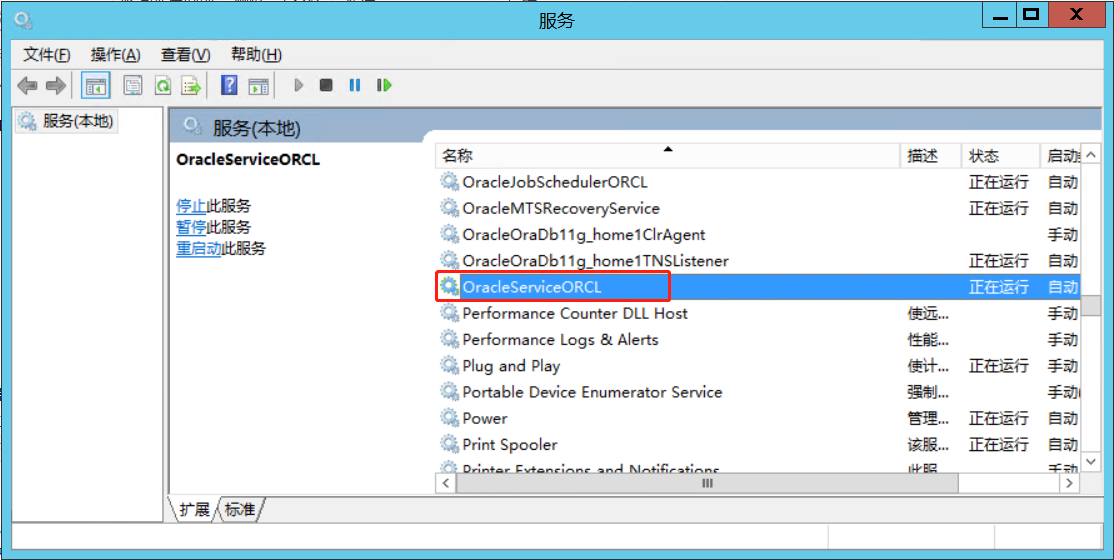Screen dimensions: 1114x560
Task: Click the Pause Service icon
Action: (355, 86)
